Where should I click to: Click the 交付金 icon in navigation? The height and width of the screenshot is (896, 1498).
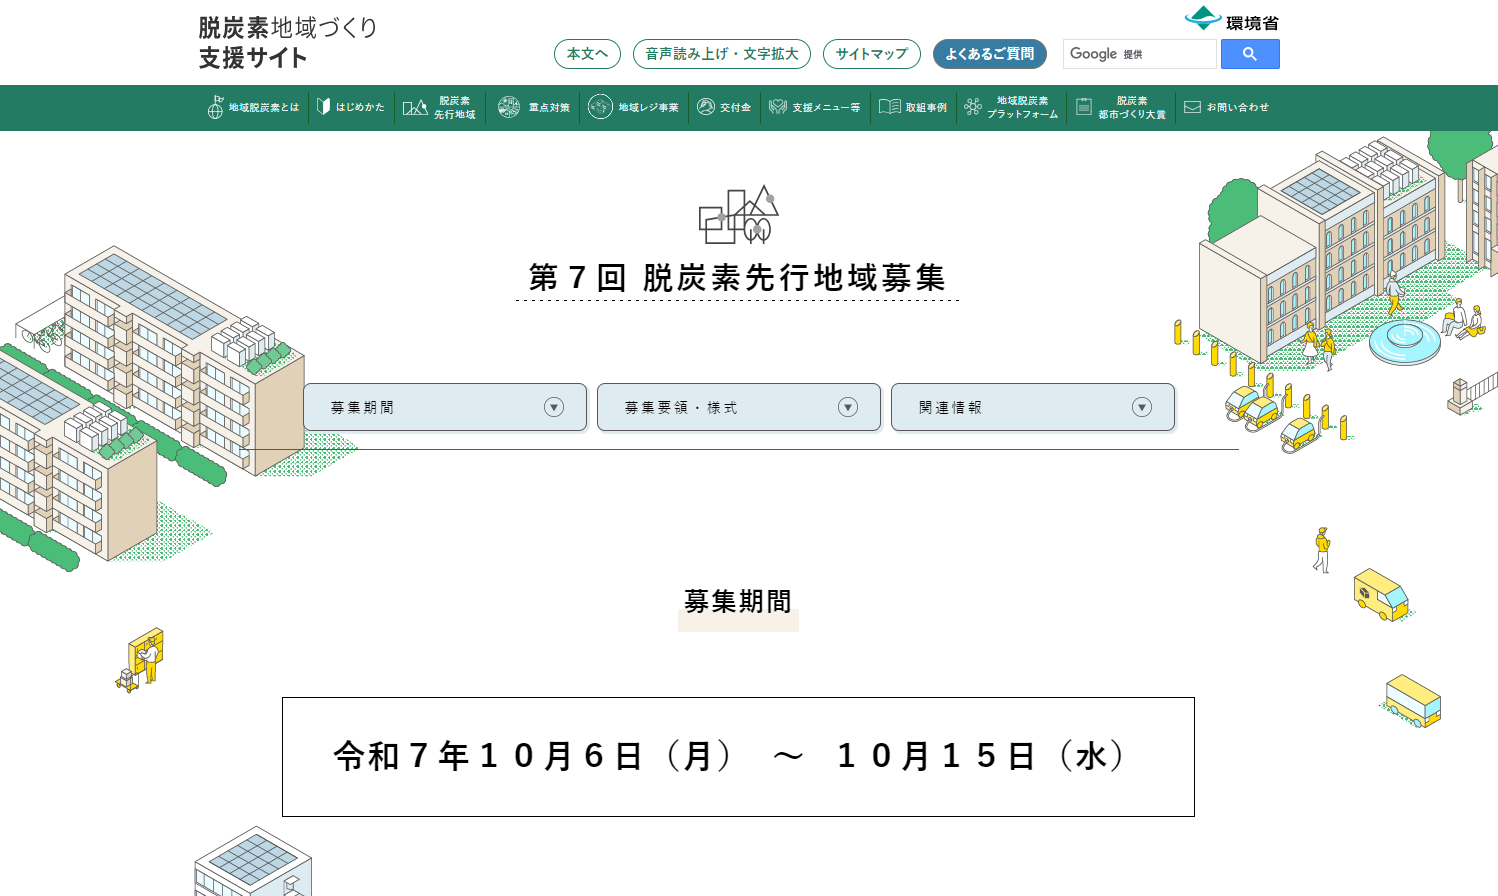(706, 107)
